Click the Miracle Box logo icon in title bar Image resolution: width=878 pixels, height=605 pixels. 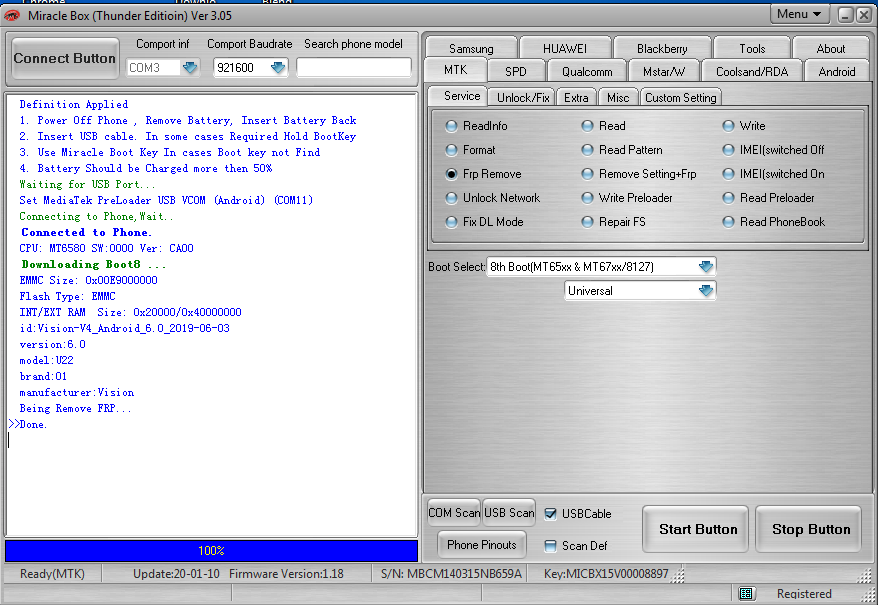(x=12, y=16)
